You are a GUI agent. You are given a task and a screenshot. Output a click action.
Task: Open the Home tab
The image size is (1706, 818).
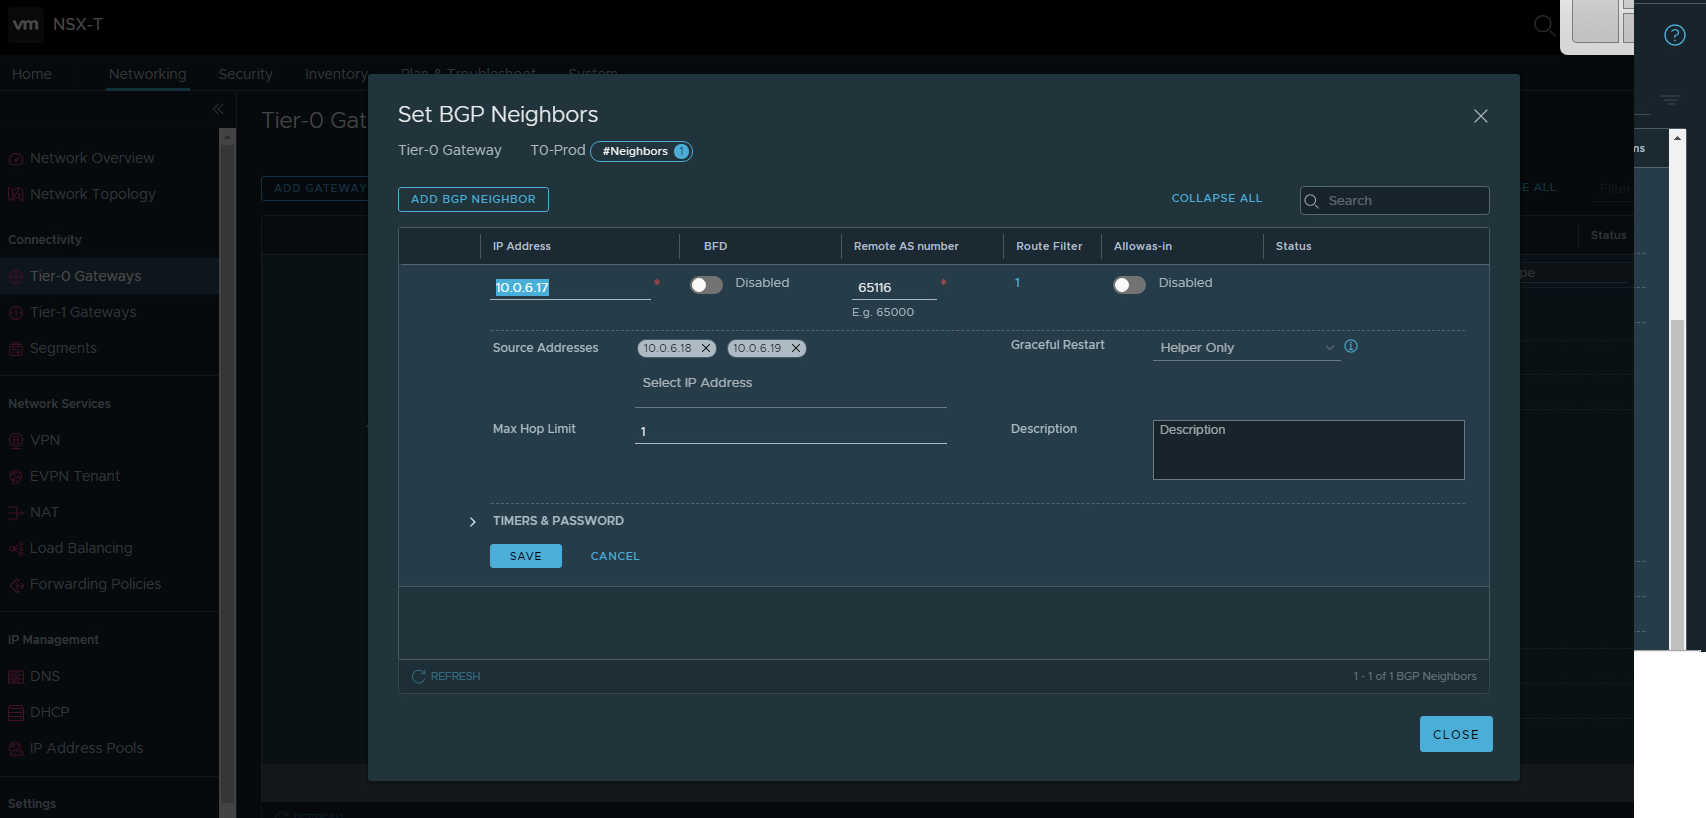click(x=32, y=74)
